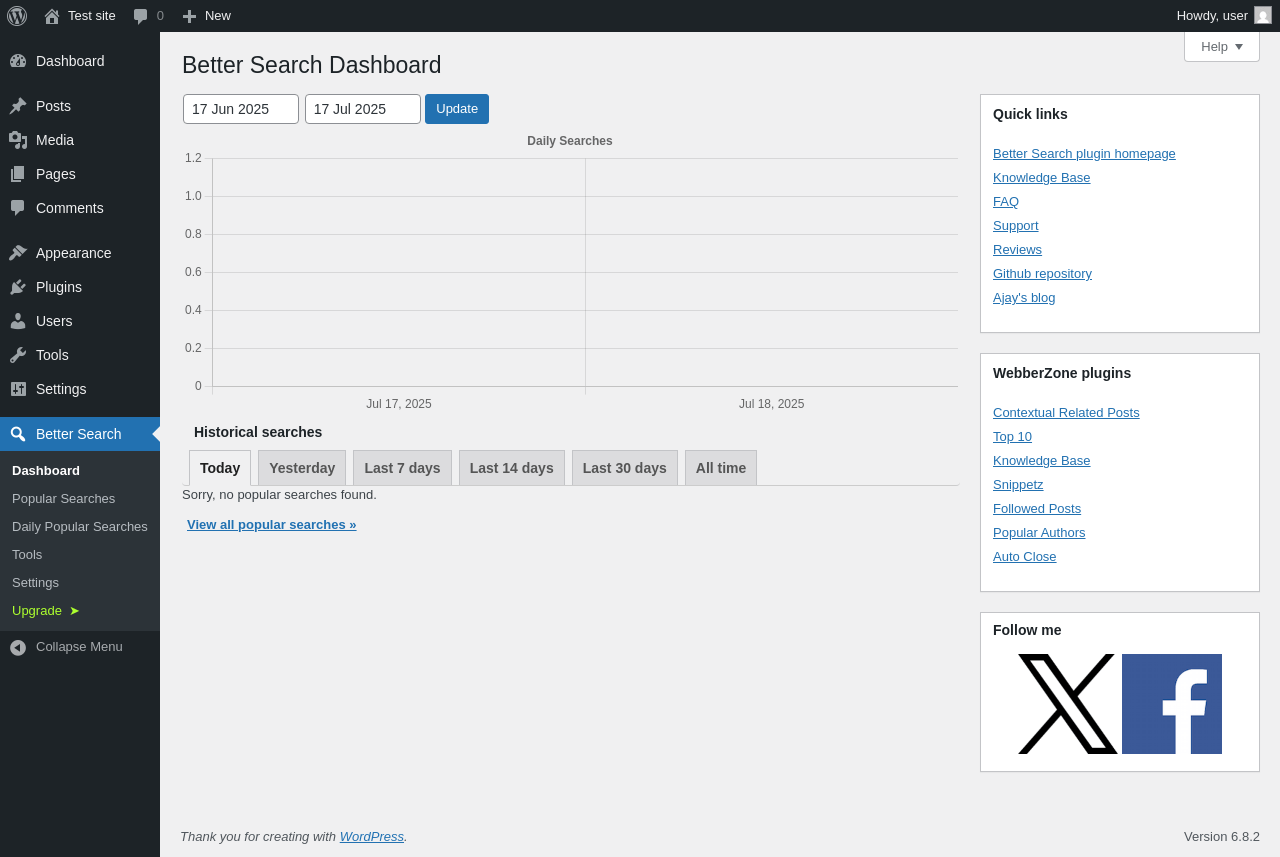The image size is (1280, 857).
Task: Open Knowledge Base under WebberZone plugins
Action: (x=1042, y=460)
